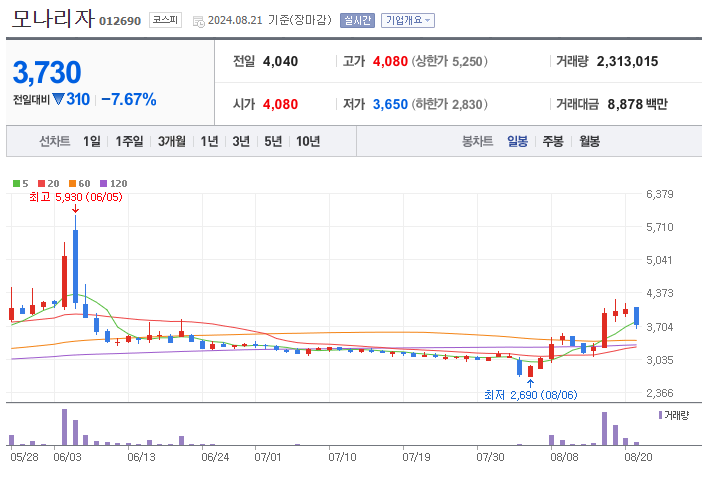Click the 07/01 date axis label
702x479 pixels.
point(268,457)
